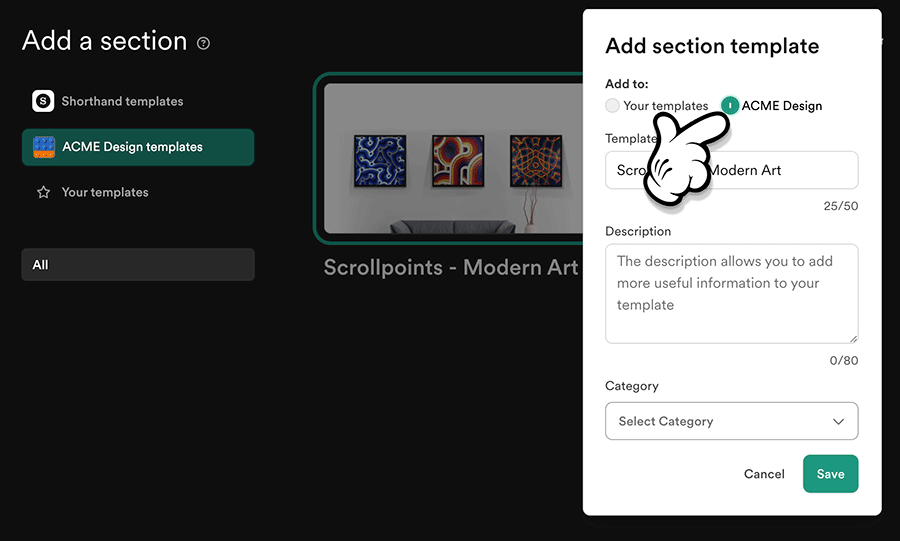Open the help icon beside Add a section
The image size is (900, 541).
(203, 43)
